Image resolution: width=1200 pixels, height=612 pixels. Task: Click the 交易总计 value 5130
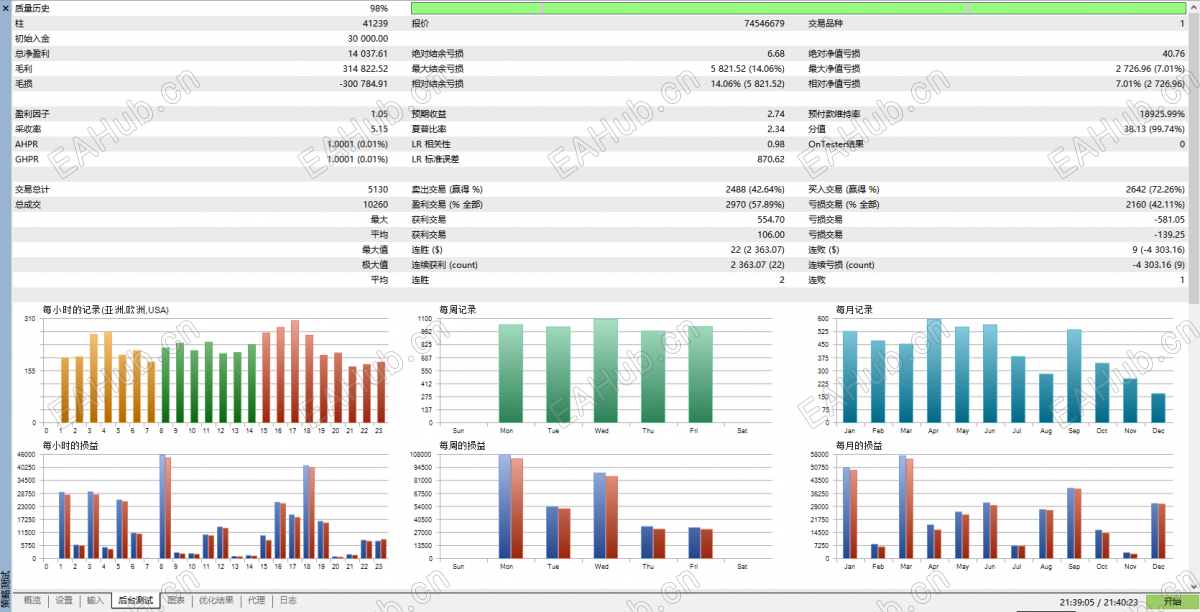378,189
